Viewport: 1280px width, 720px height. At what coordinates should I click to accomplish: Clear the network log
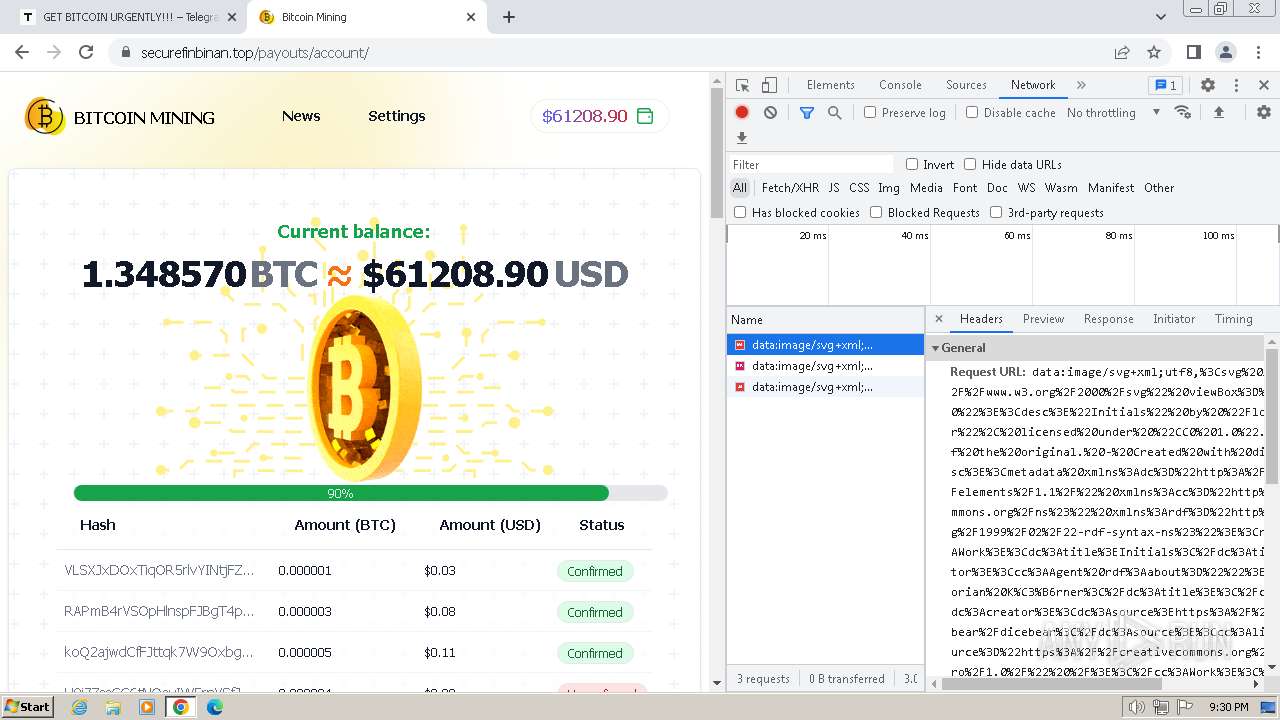point(770,113)
